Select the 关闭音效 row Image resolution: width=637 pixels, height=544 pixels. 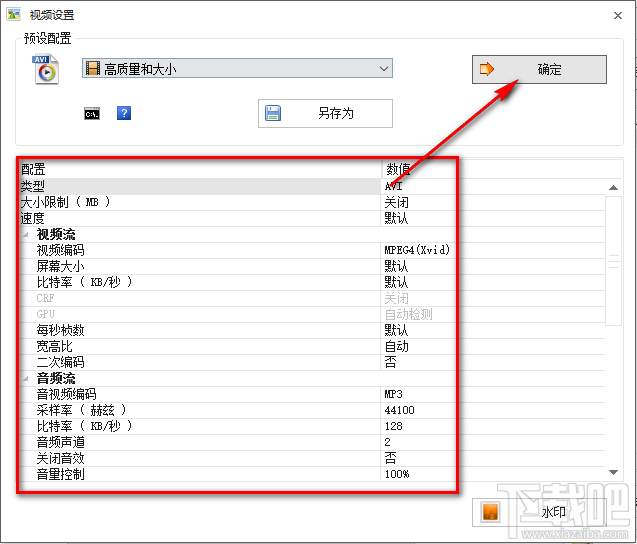(x=312, y=458)
